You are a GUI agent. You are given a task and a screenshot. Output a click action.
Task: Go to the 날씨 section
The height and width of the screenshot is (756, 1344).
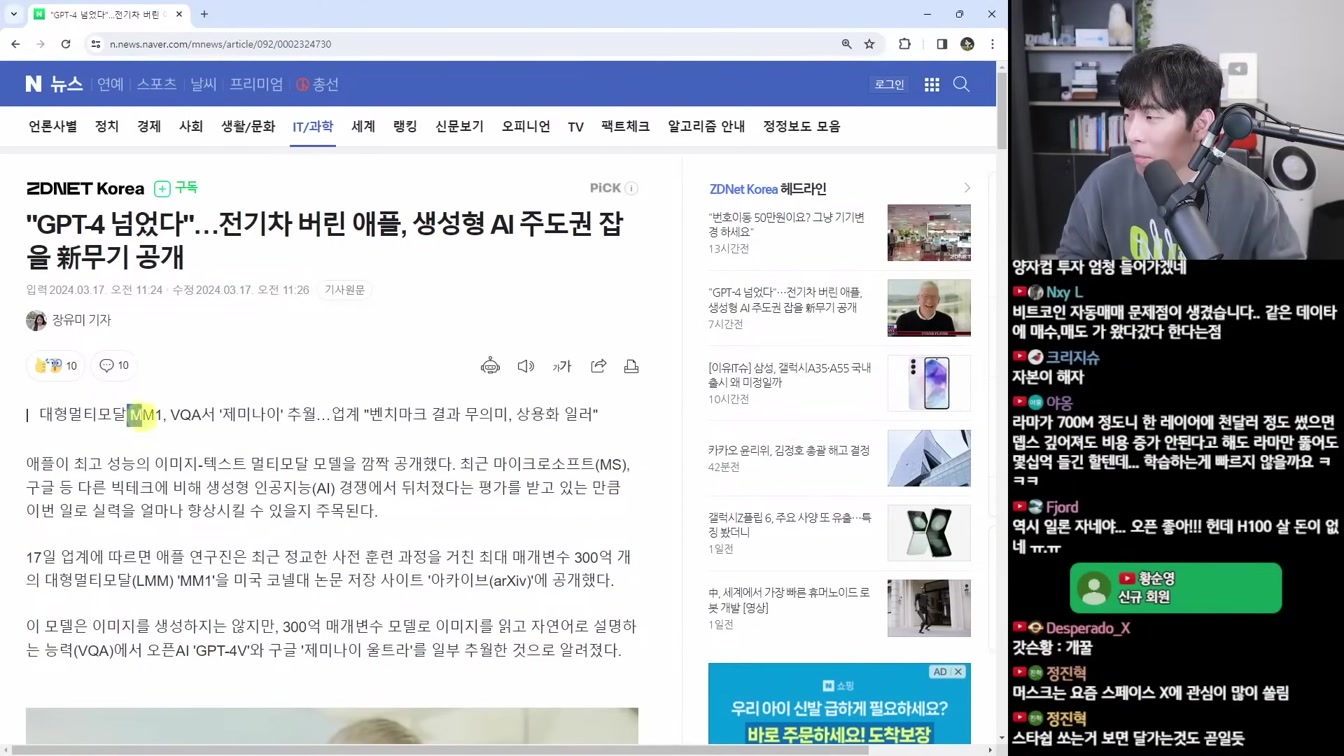pos(203,85)
